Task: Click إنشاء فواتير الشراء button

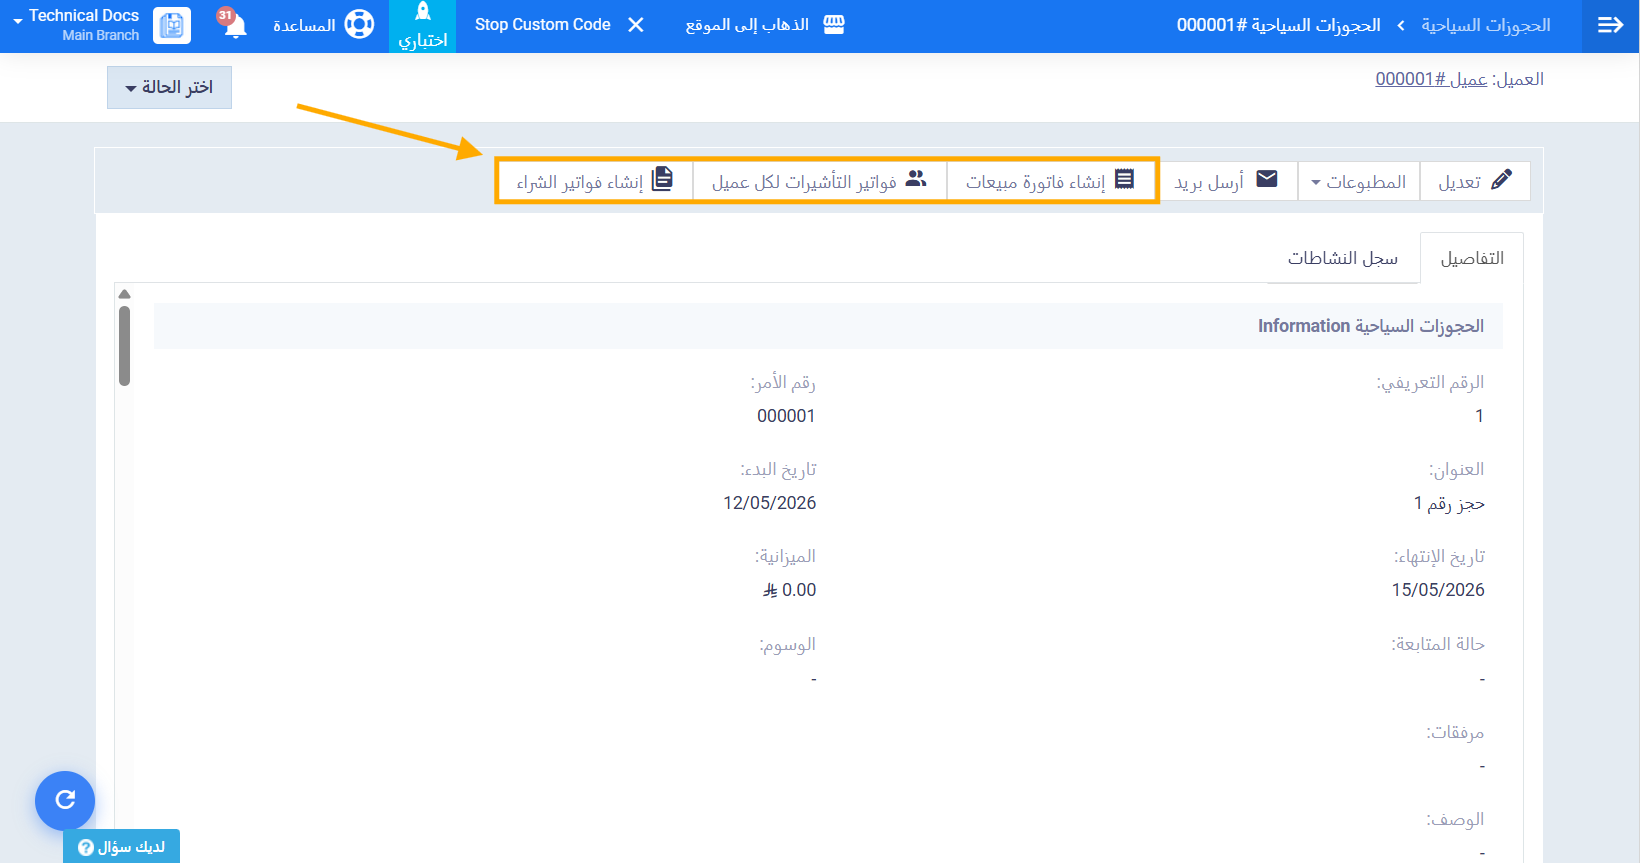Action: (x=595, y=181)
